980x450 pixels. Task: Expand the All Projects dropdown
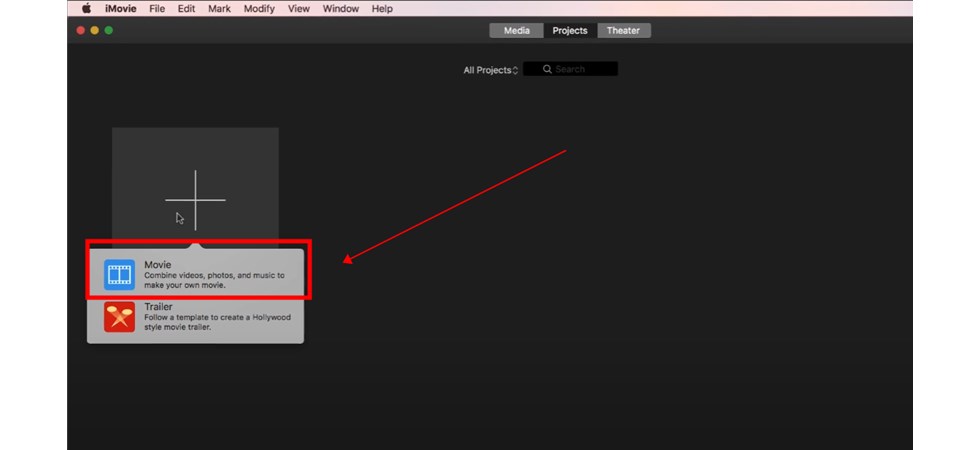tap(491, 70)
